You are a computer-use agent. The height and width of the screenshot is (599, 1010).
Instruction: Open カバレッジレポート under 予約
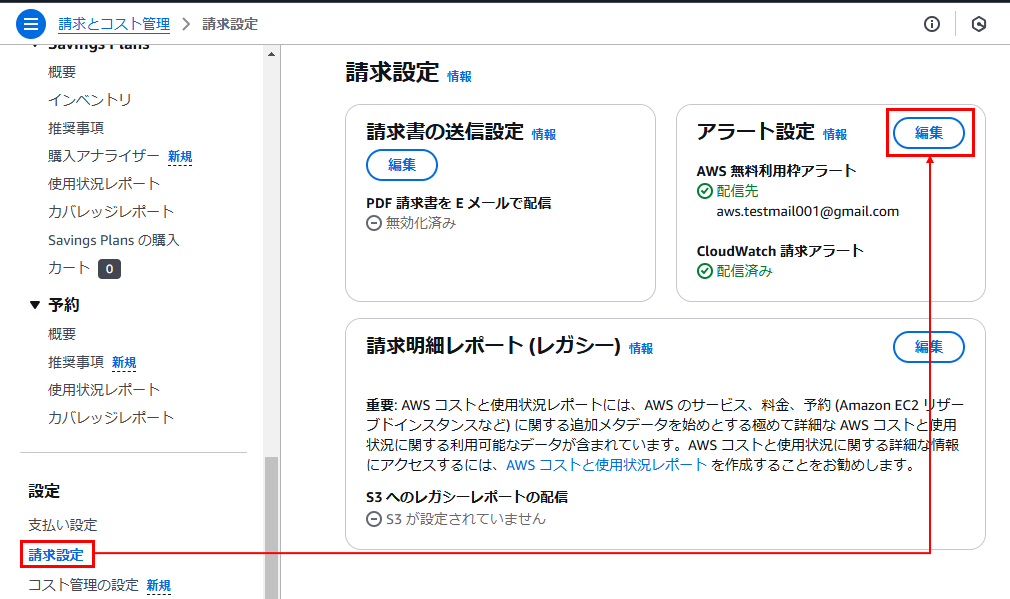tap(111, 417)
